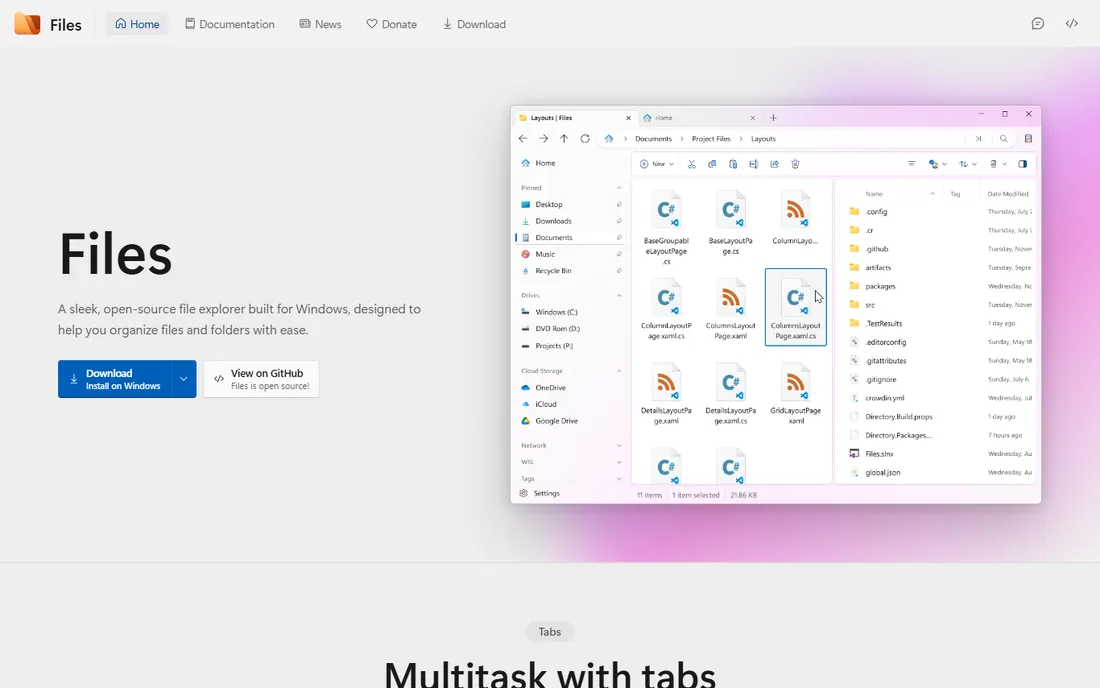Click Download Install on Windows button
The width and height of the screenshot is (1100, 688).
(115, 379)
